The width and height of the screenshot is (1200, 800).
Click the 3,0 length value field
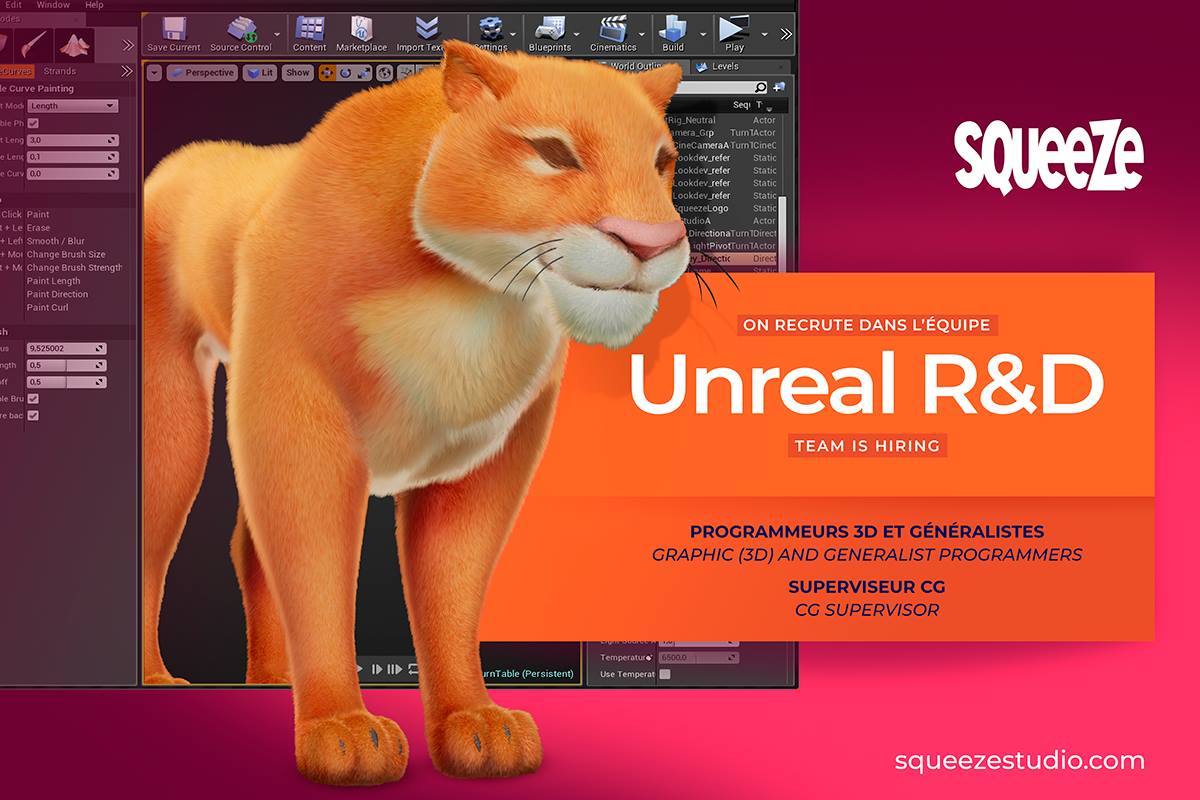click(x=72, y=140)
